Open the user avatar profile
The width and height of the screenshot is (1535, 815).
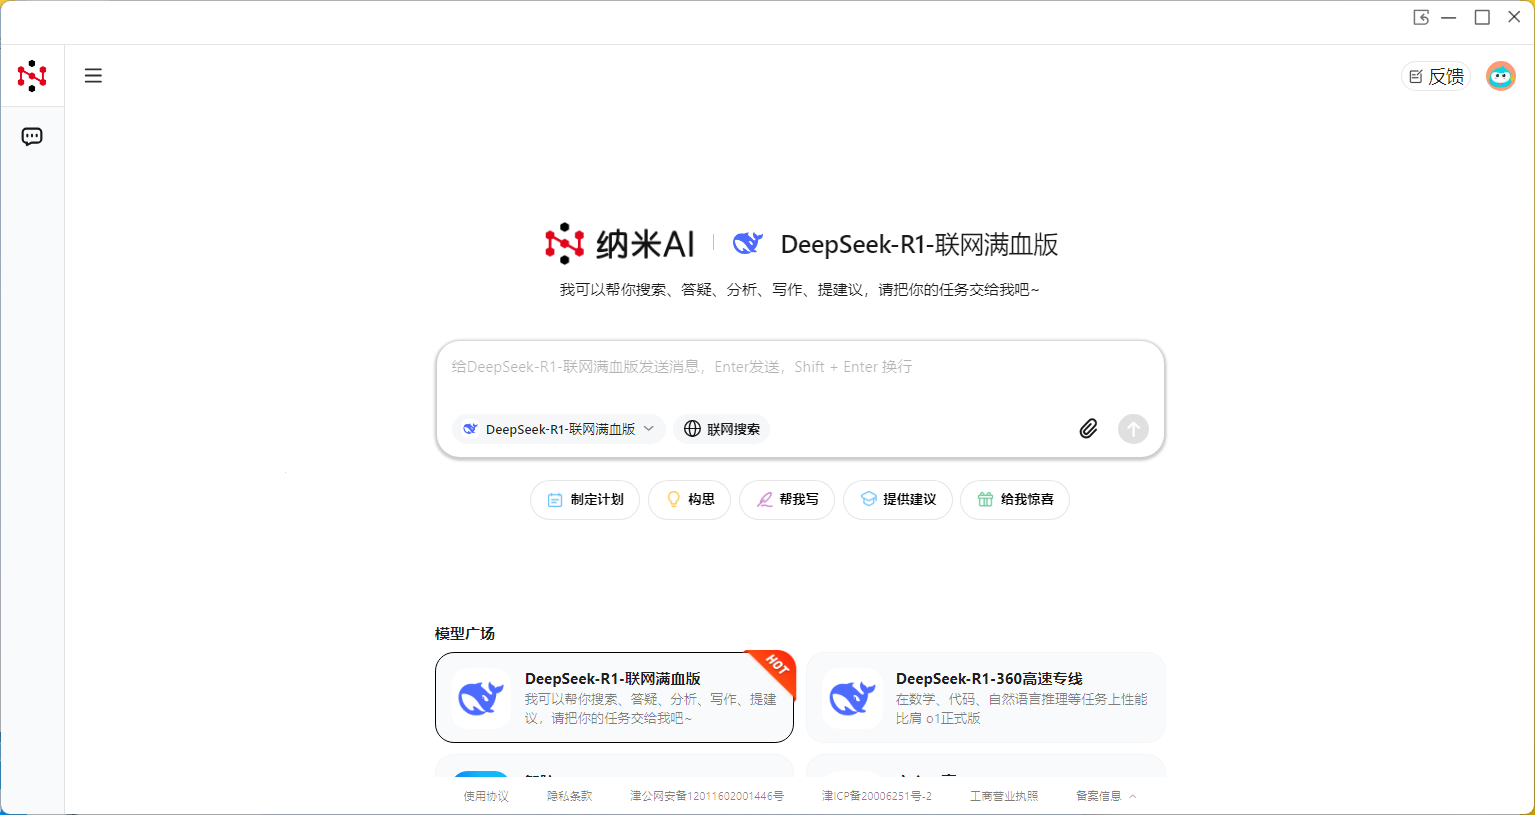(x=1500, y=76)
